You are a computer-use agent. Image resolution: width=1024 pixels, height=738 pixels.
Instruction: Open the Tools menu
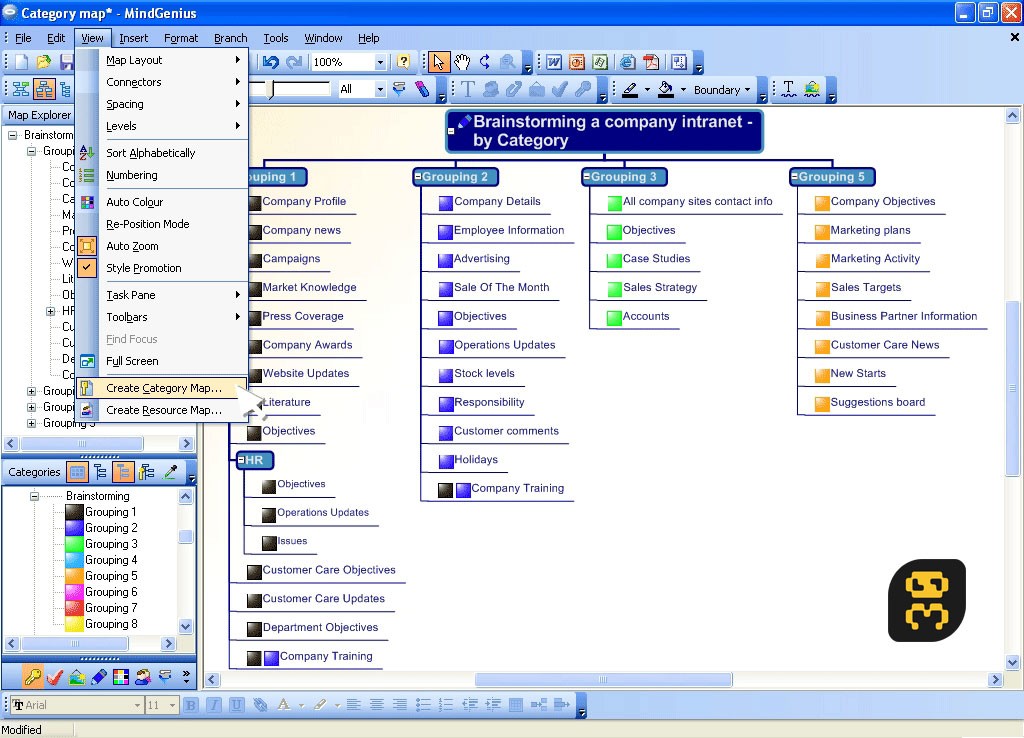[276, 38]
